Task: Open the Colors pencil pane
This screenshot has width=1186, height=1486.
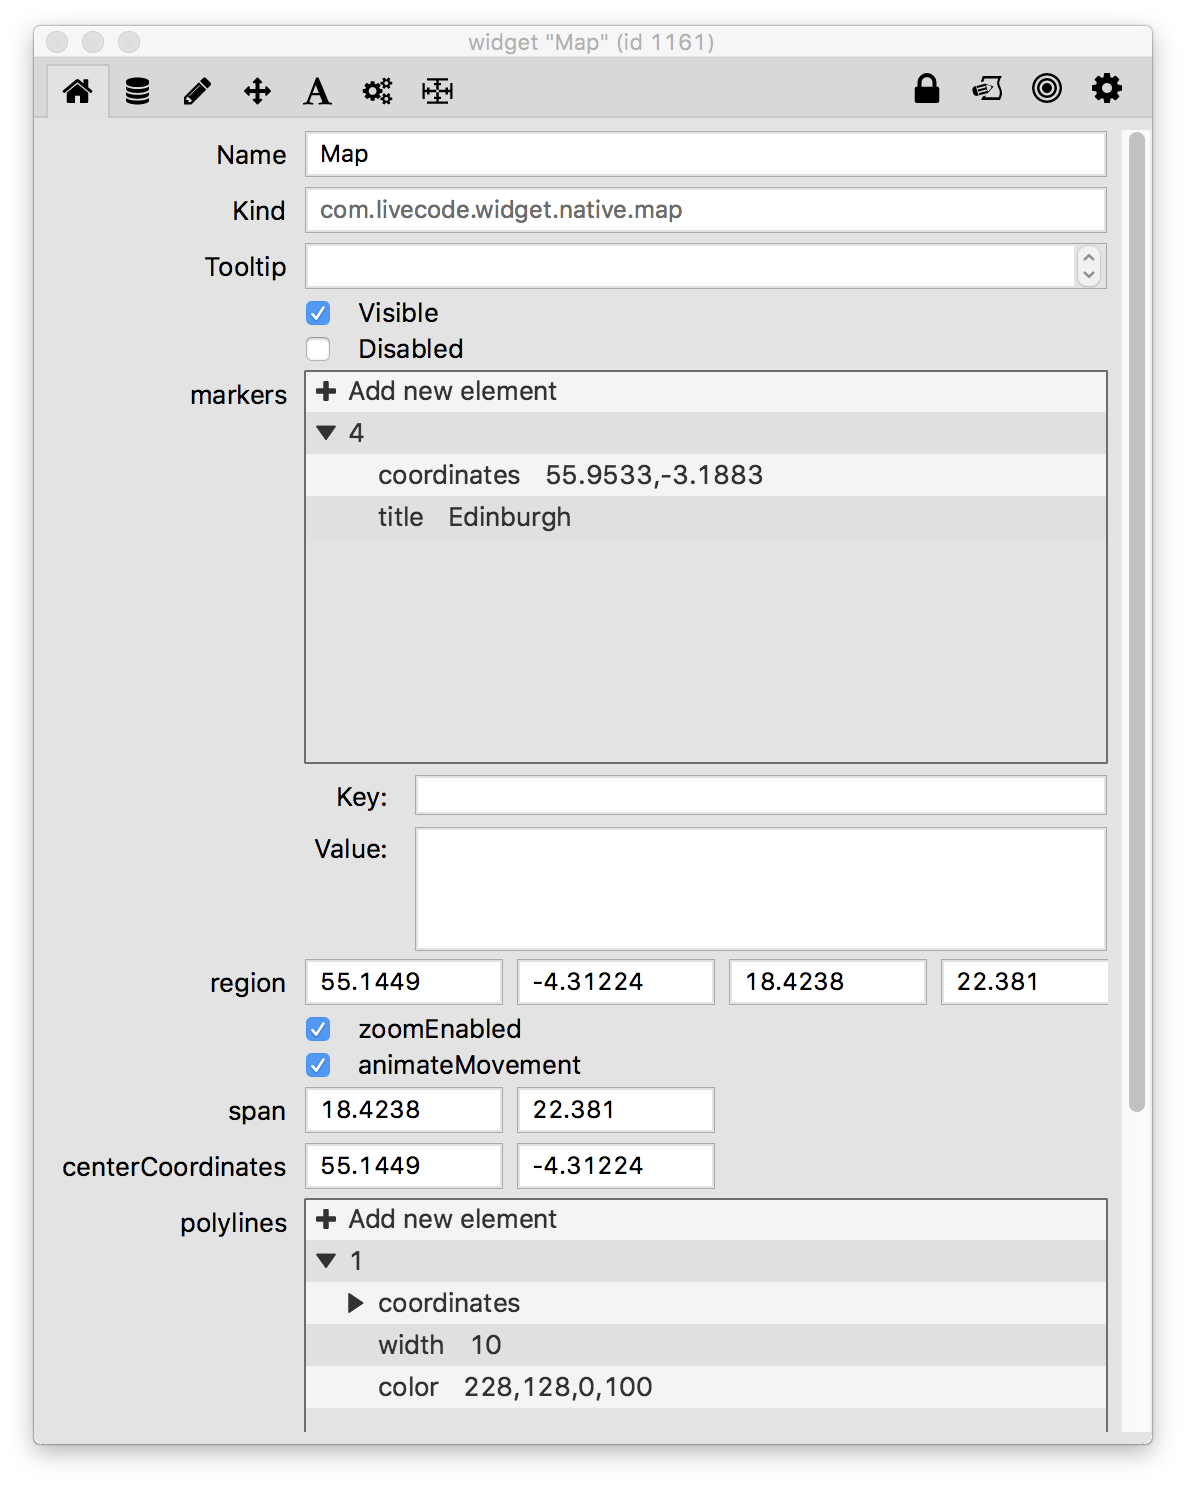Action: click(197, 91)
